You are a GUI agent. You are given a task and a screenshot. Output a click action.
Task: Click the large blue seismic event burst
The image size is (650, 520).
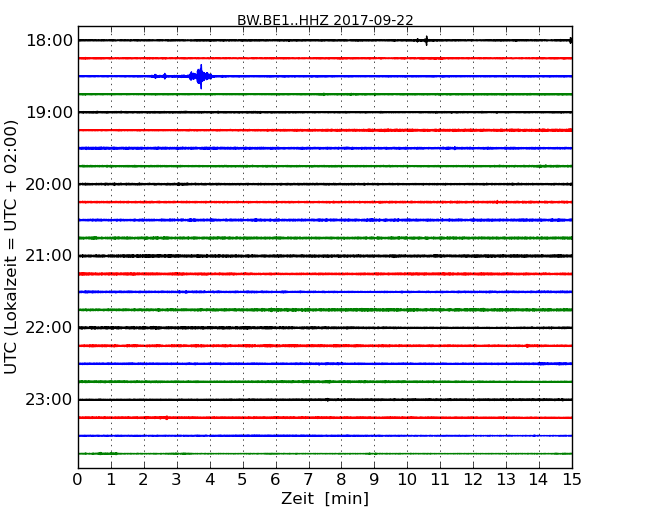200,76
